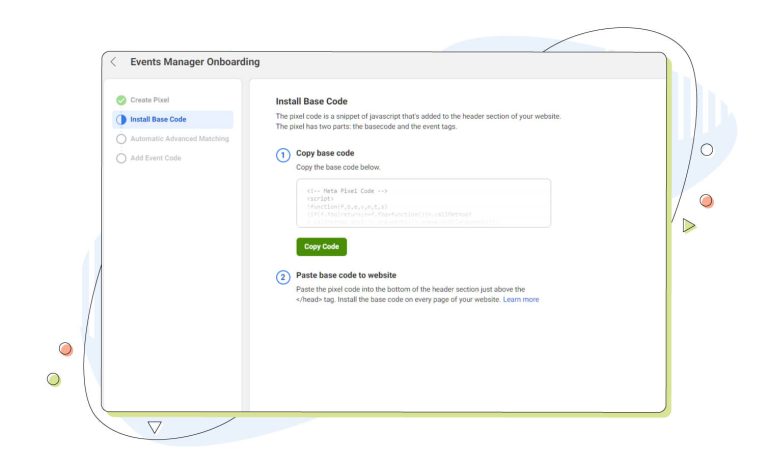Click inside the Meta Pixel code box

click(423, 203)
